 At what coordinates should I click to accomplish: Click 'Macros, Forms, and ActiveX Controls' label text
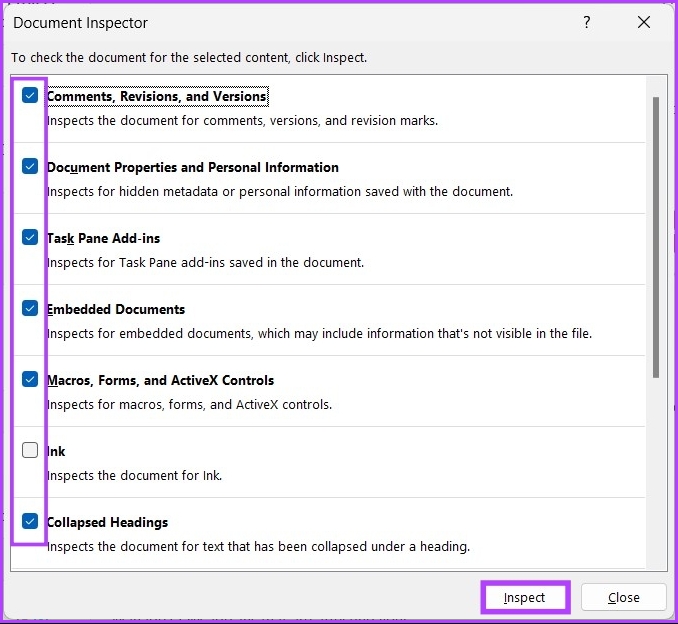point(160,381)
